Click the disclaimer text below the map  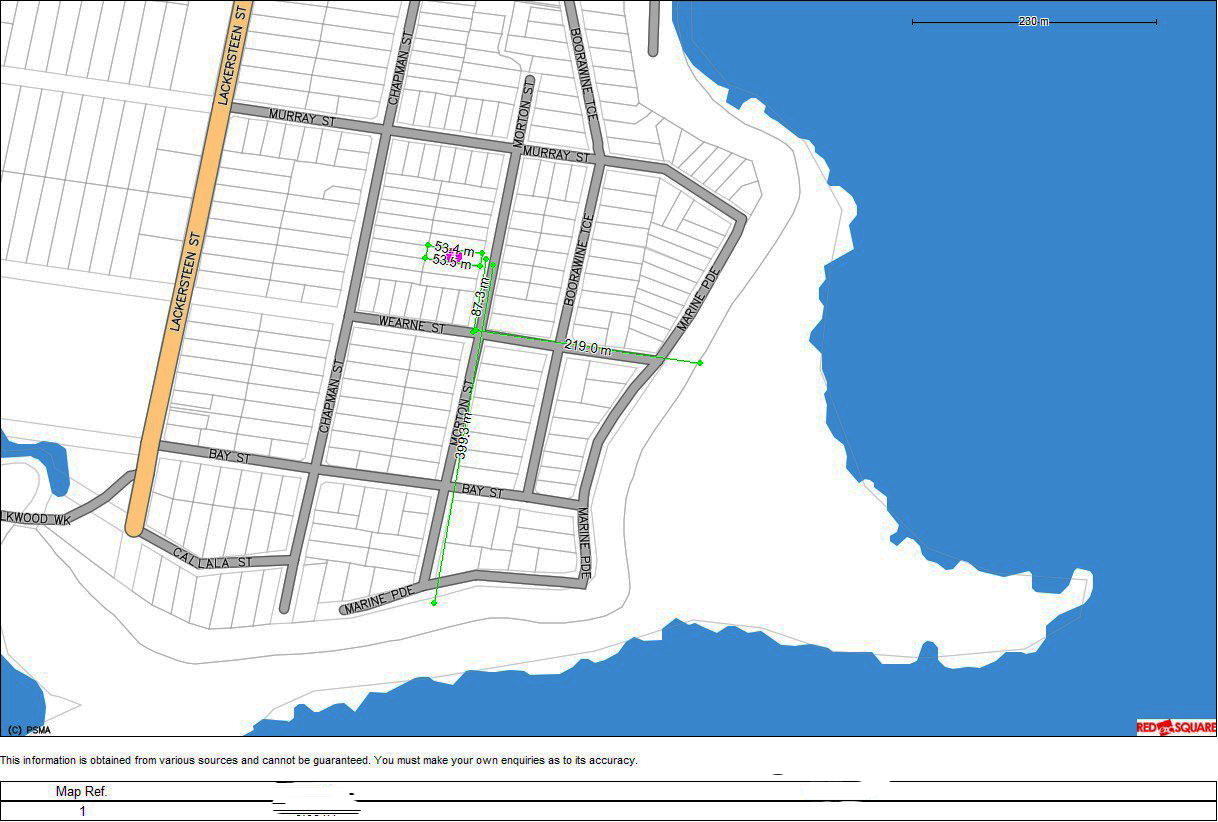[318, 758]
